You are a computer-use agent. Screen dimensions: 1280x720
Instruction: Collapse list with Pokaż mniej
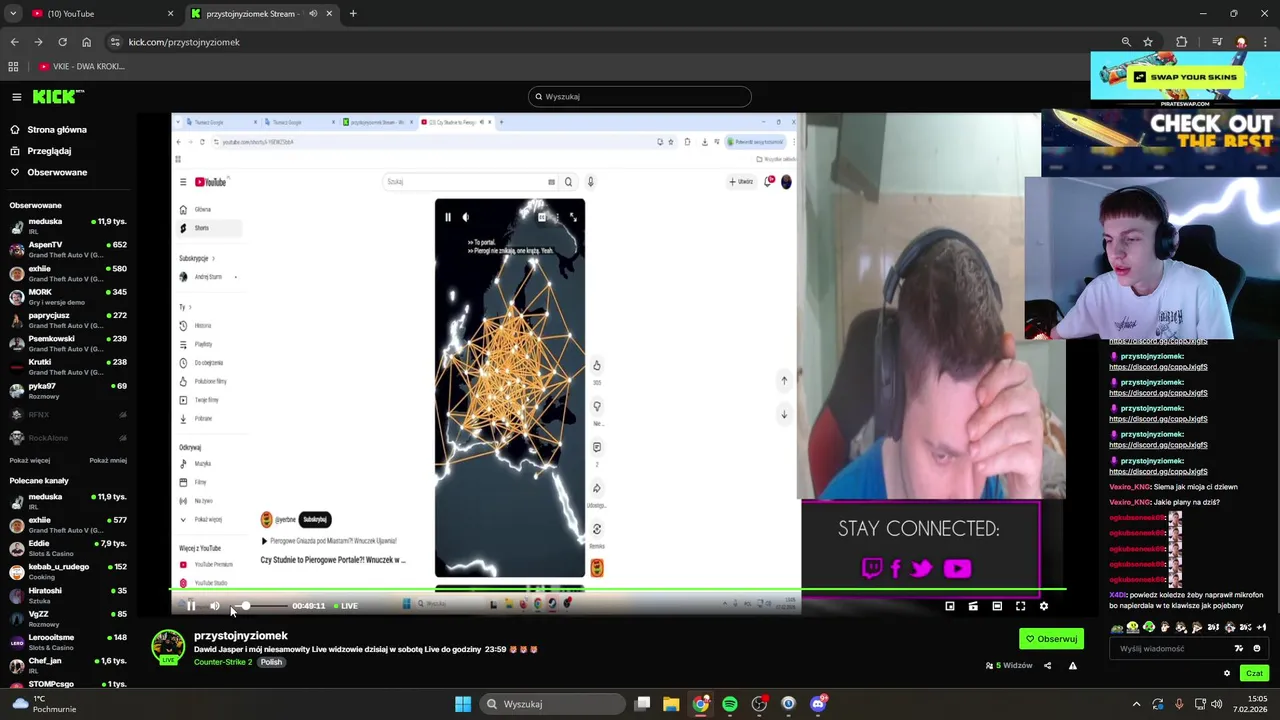tap(108, 461)
